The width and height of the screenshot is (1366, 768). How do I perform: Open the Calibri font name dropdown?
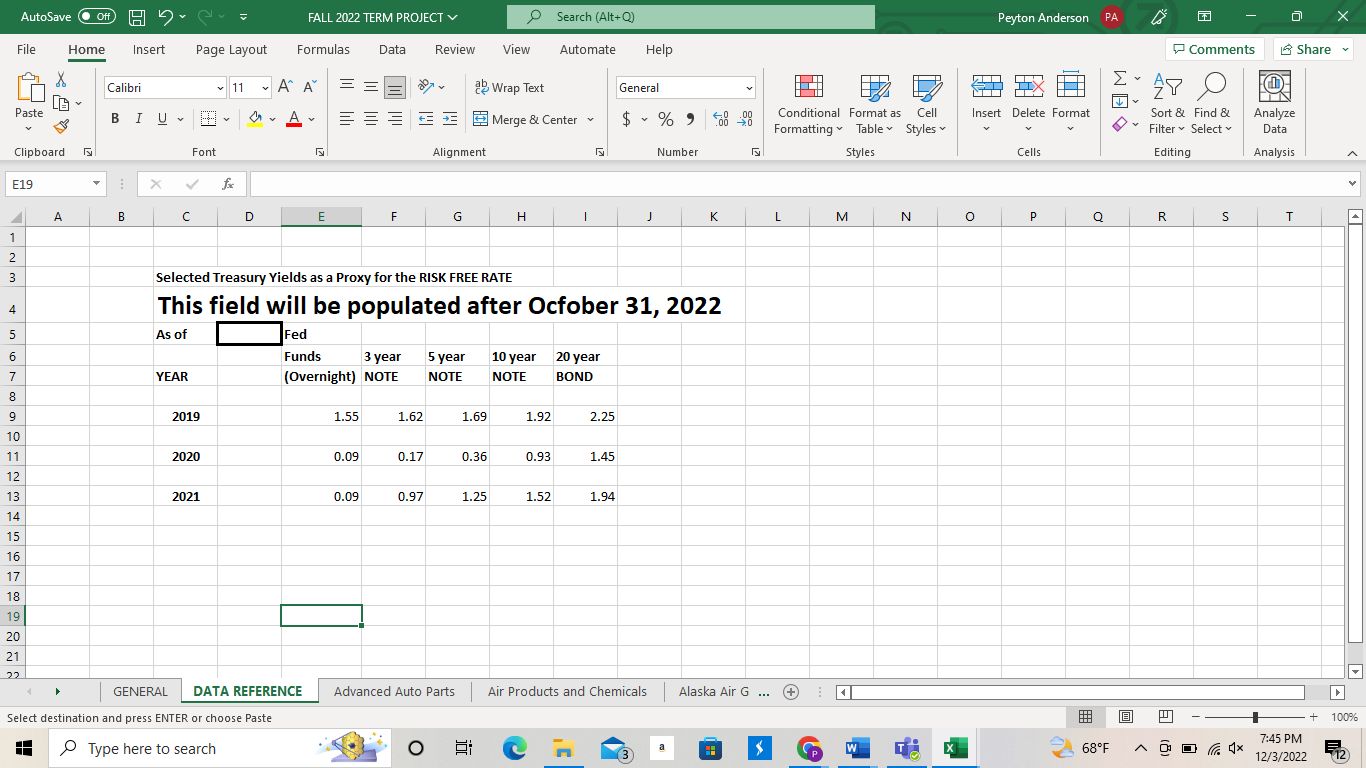pos(220,88)
